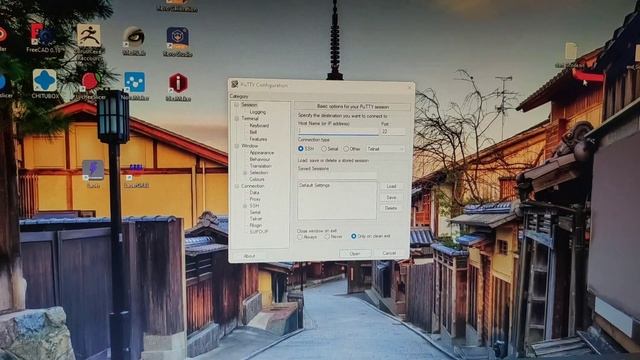Select Data under Connection
640x360 pixels.
(254, 193)
